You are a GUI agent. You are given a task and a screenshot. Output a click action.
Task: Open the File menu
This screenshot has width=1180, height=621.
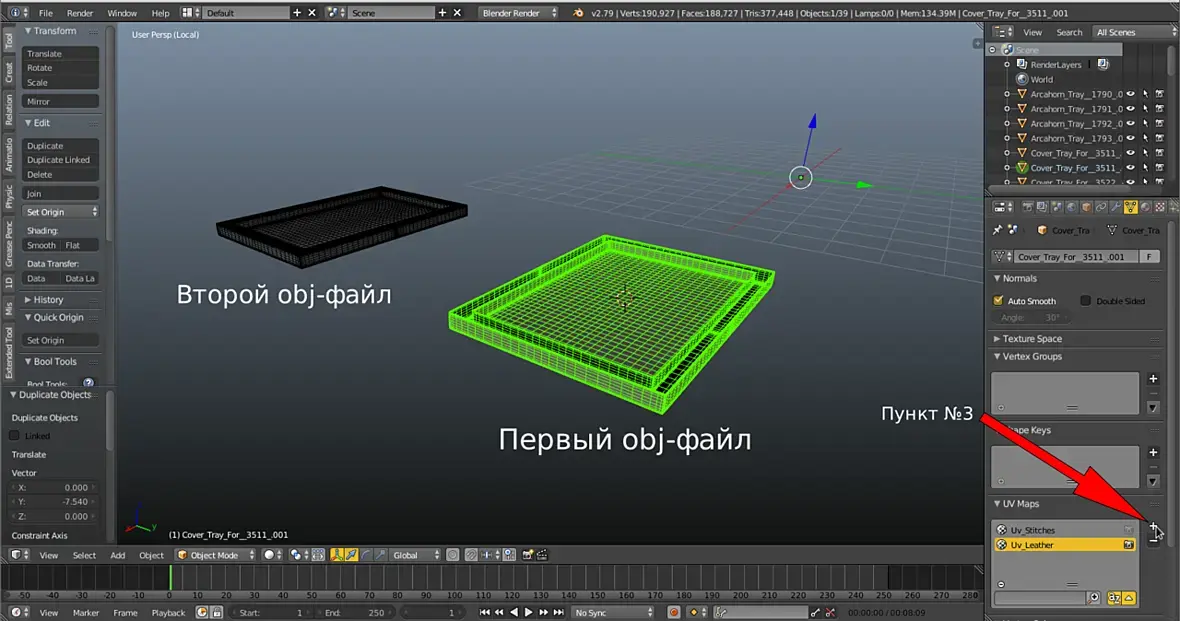46,13
